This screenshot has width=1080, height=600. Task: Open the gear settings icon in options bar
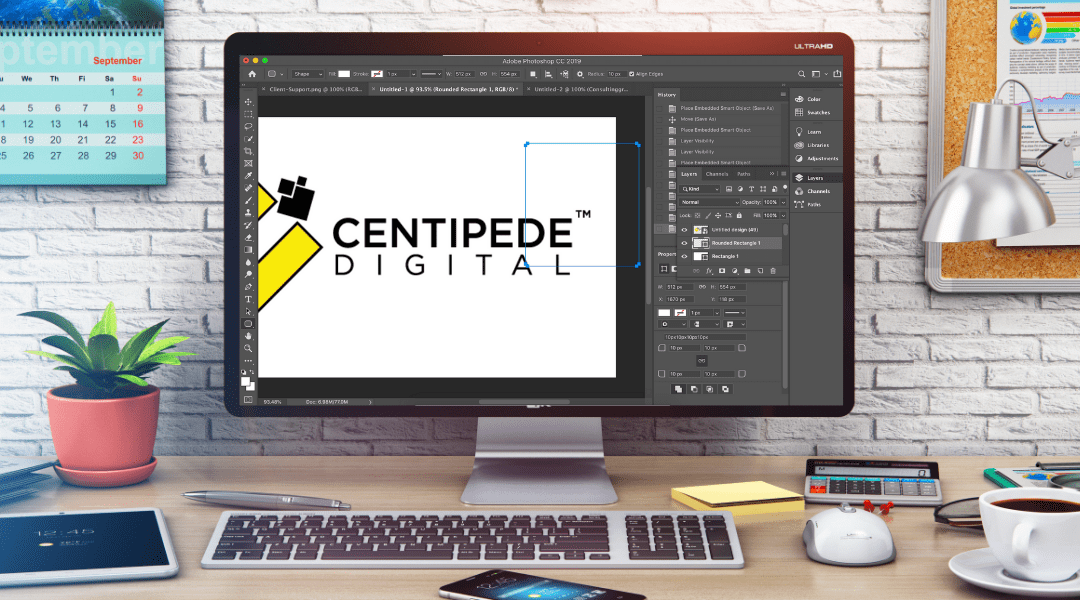[580, 74]
